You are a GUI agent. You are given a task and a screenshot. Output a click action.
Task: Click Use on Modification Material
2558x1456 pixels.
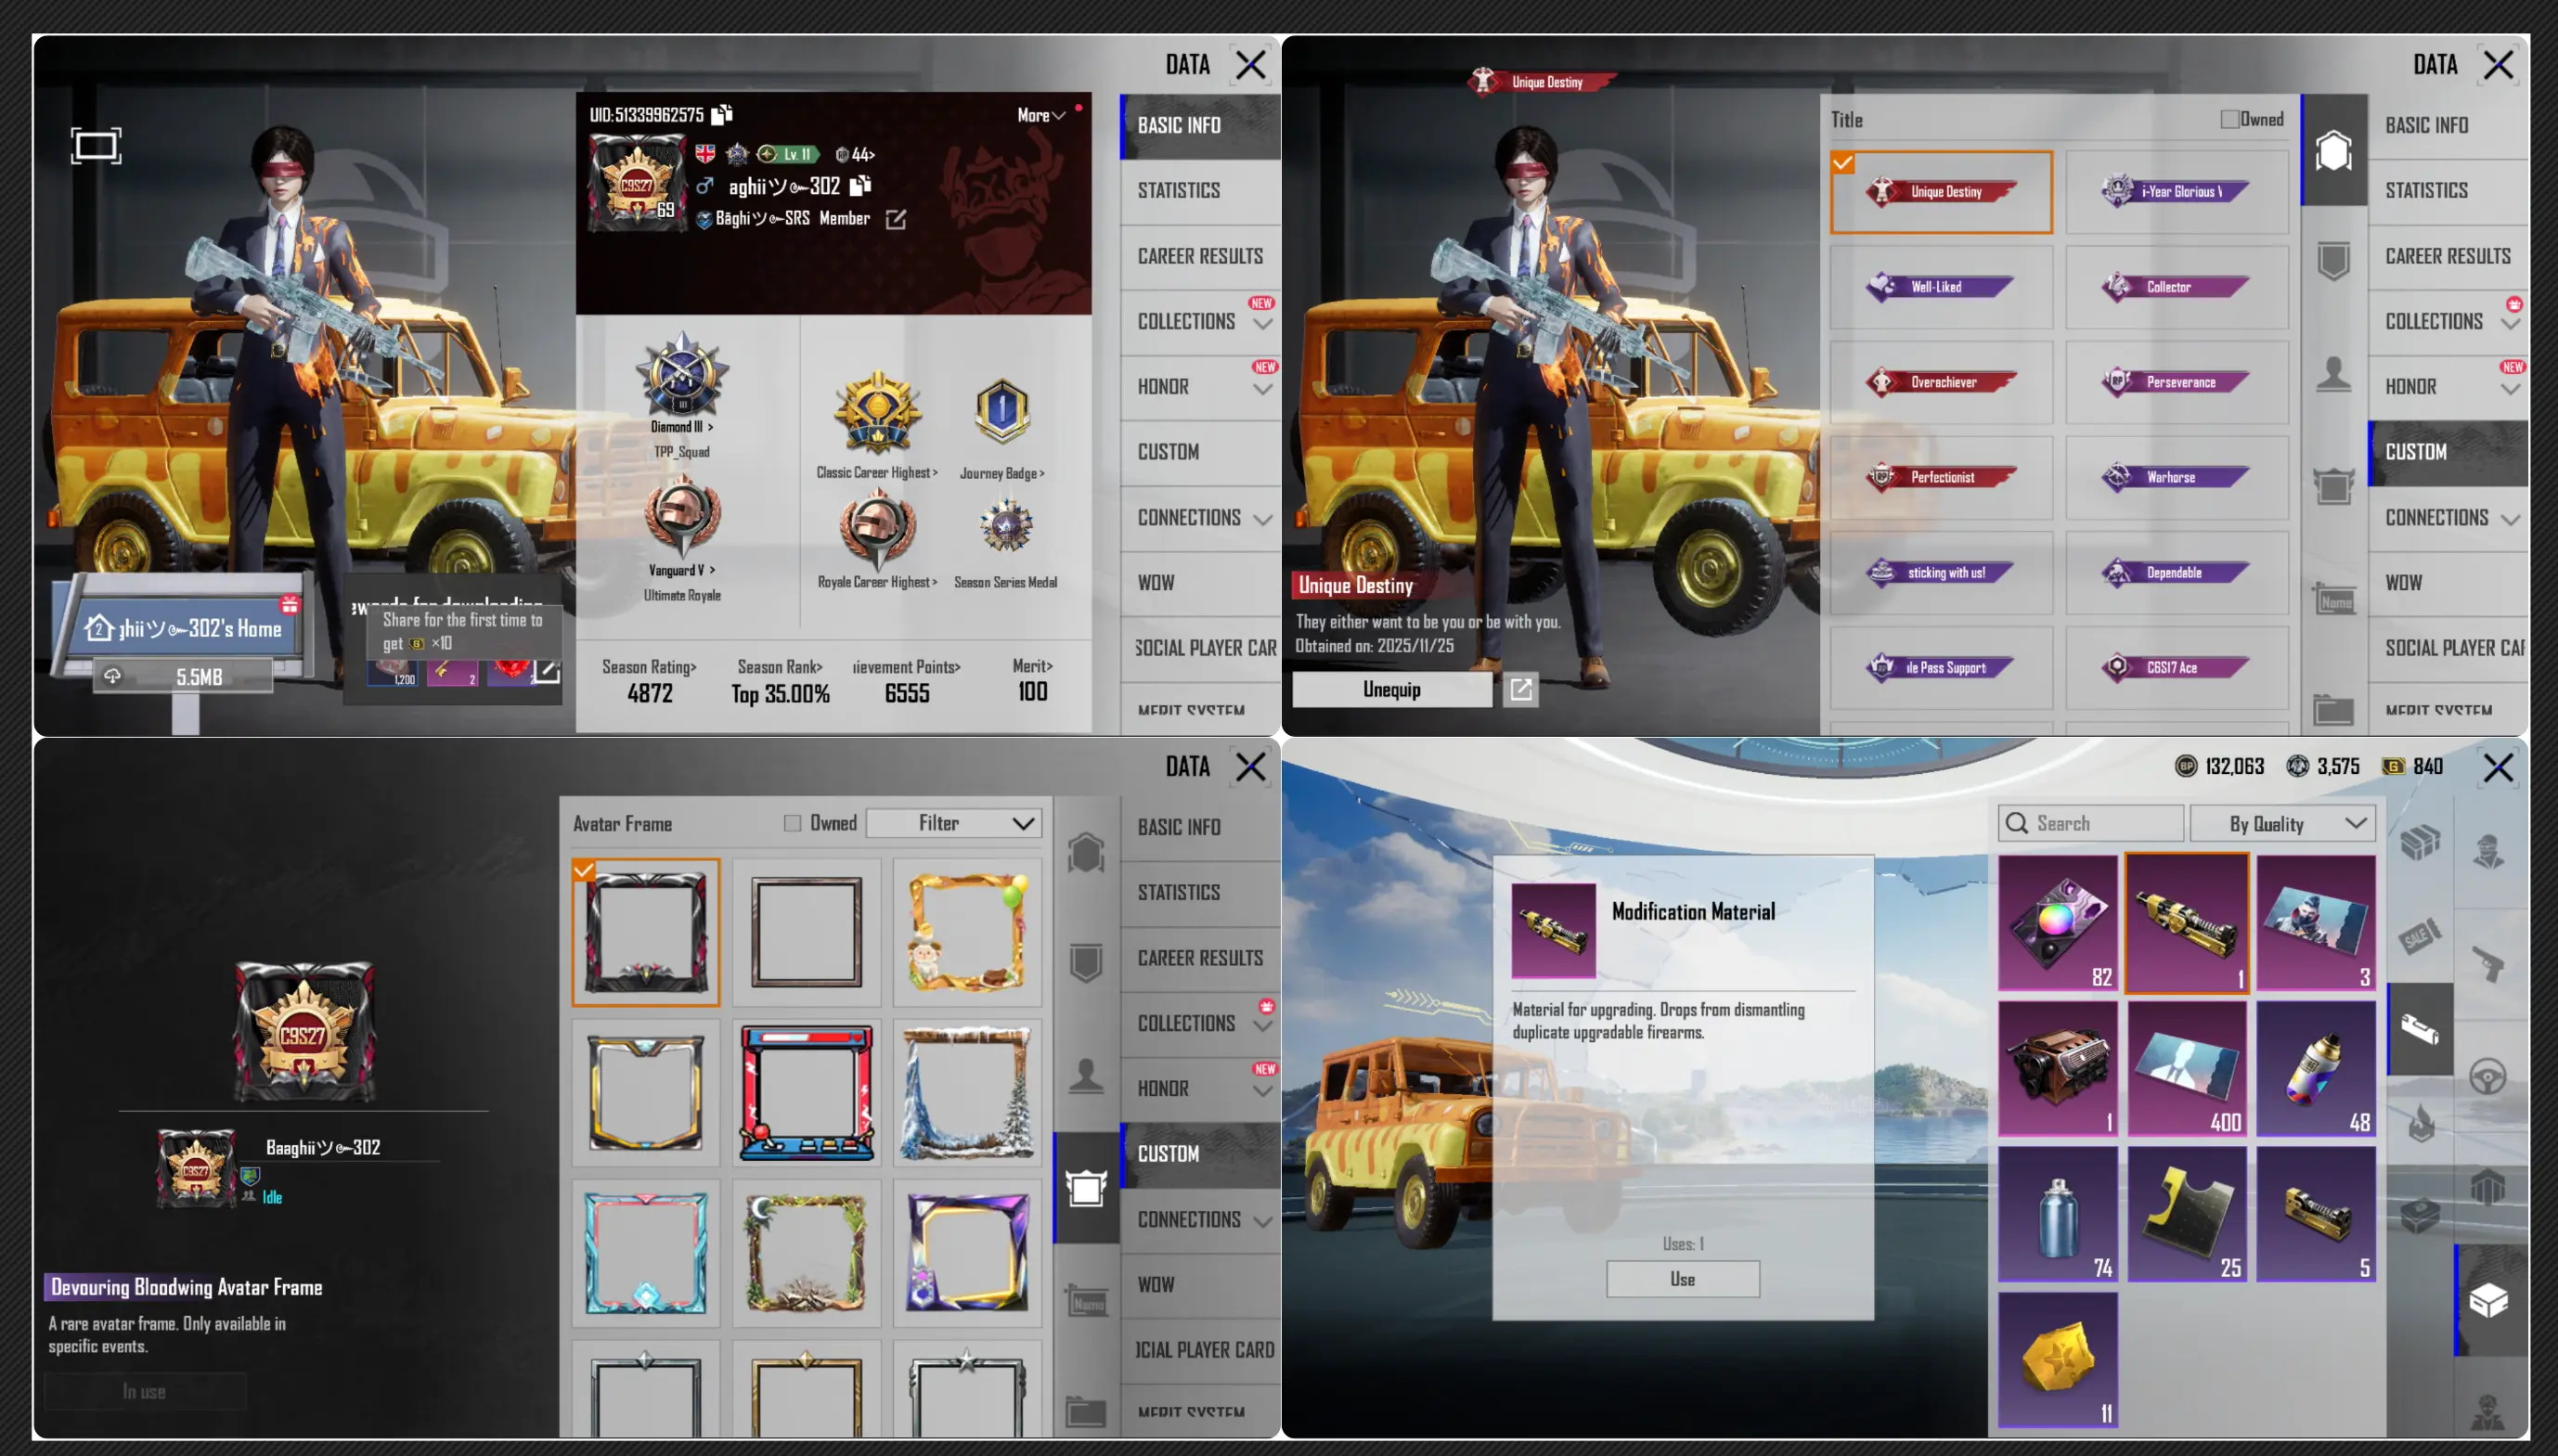(1682, 1279)
